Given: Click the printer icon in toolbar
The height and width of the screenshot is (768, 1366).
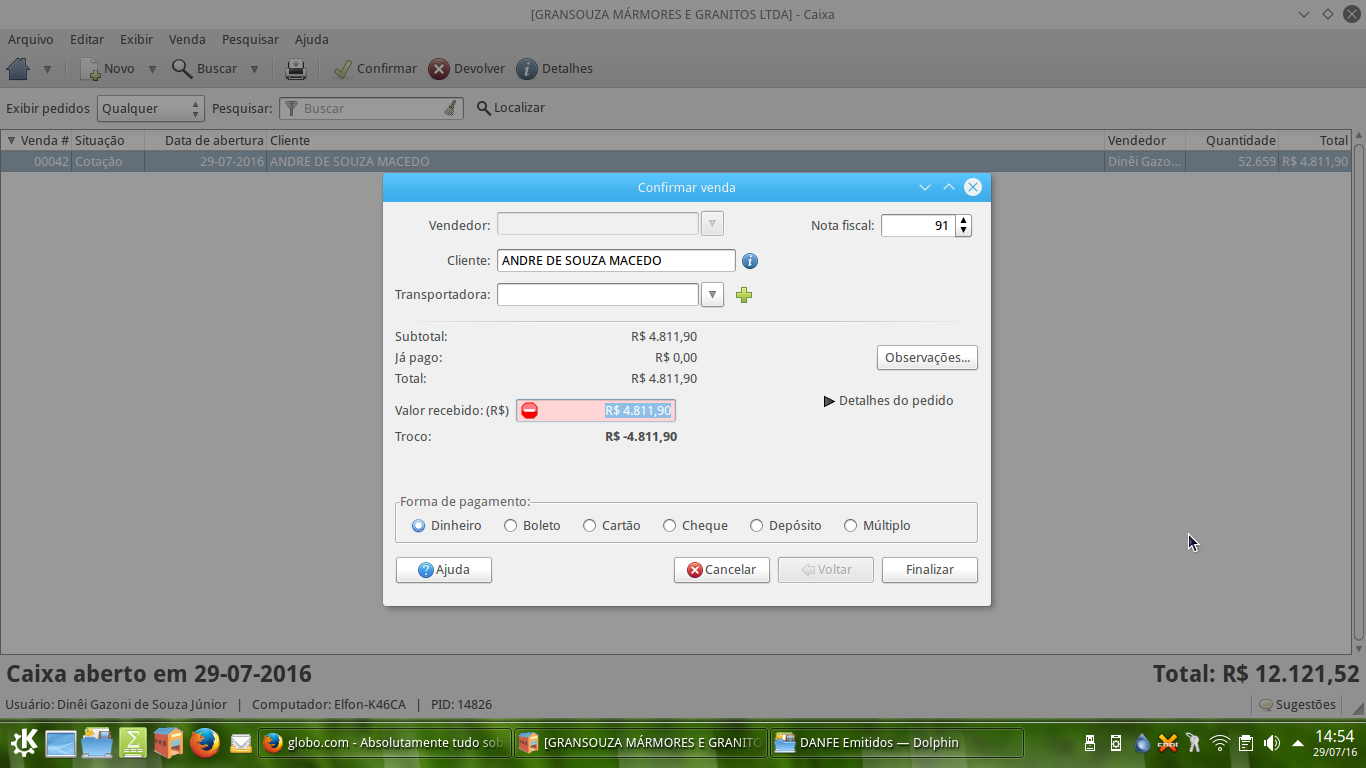Looking at the screenshot, I should point(296,69).
